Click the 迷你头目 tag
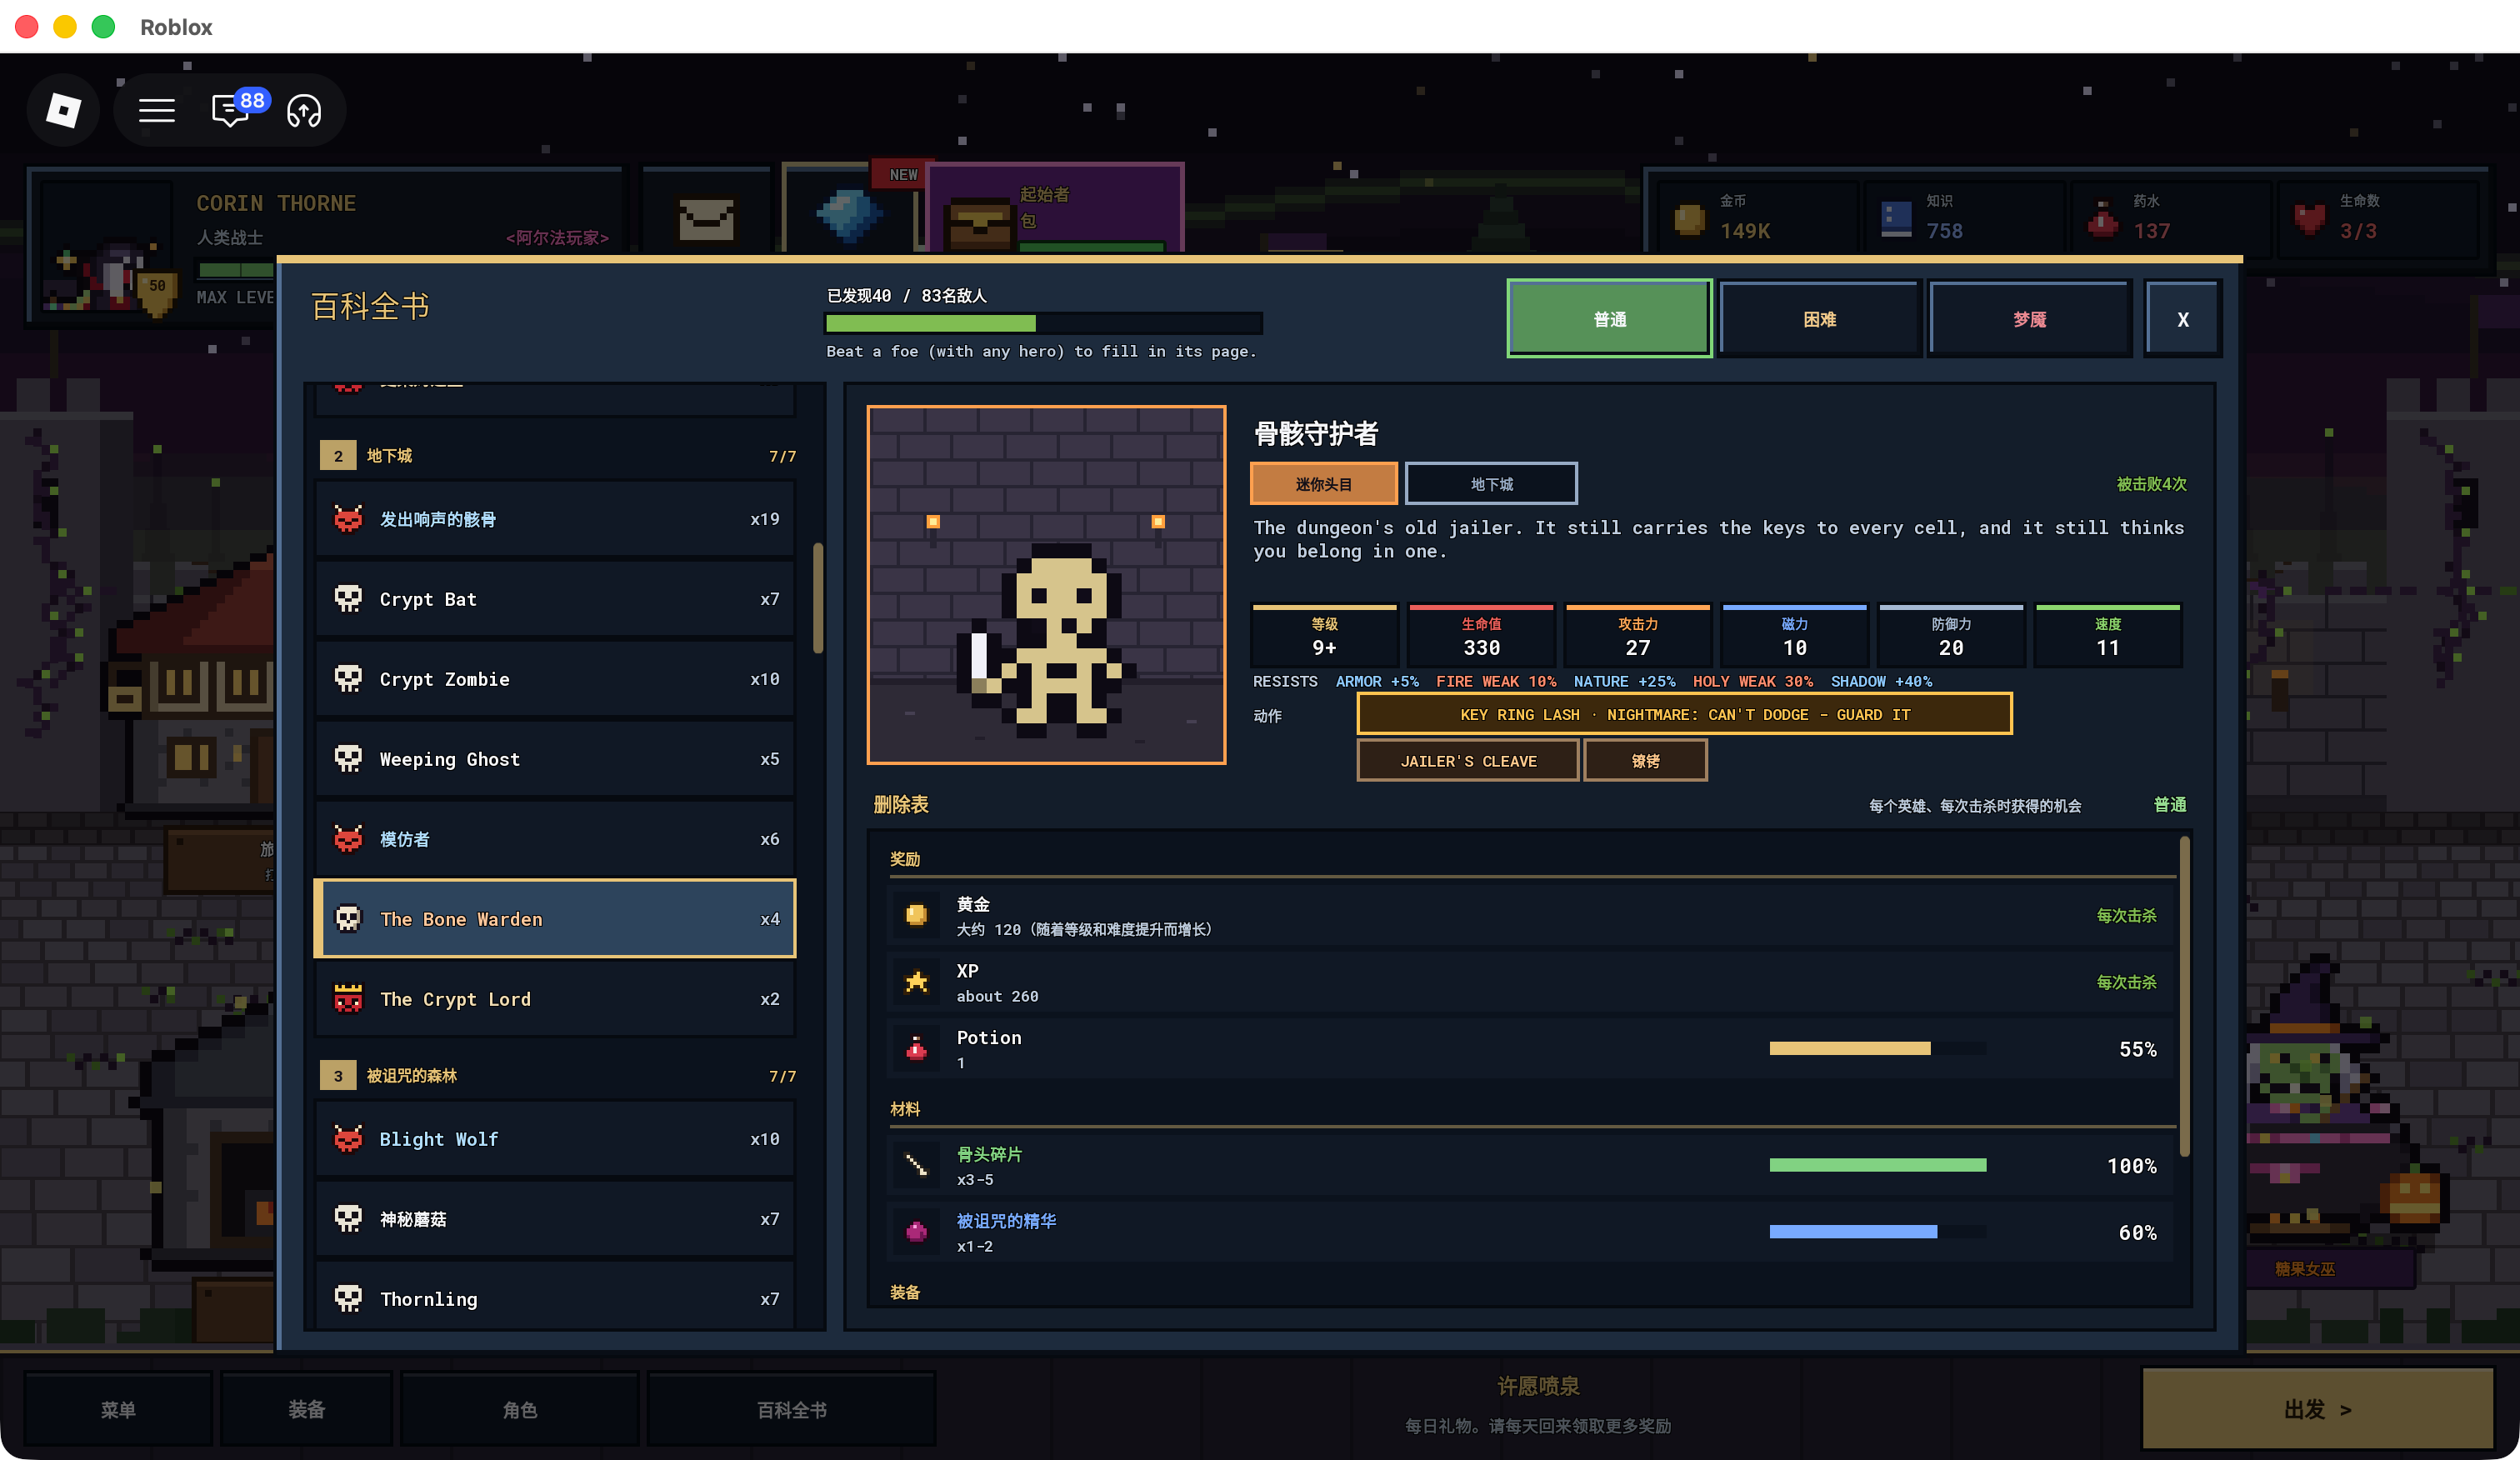The width and height of the screenshot is (2520, 1460). [x=1323, y=484]
